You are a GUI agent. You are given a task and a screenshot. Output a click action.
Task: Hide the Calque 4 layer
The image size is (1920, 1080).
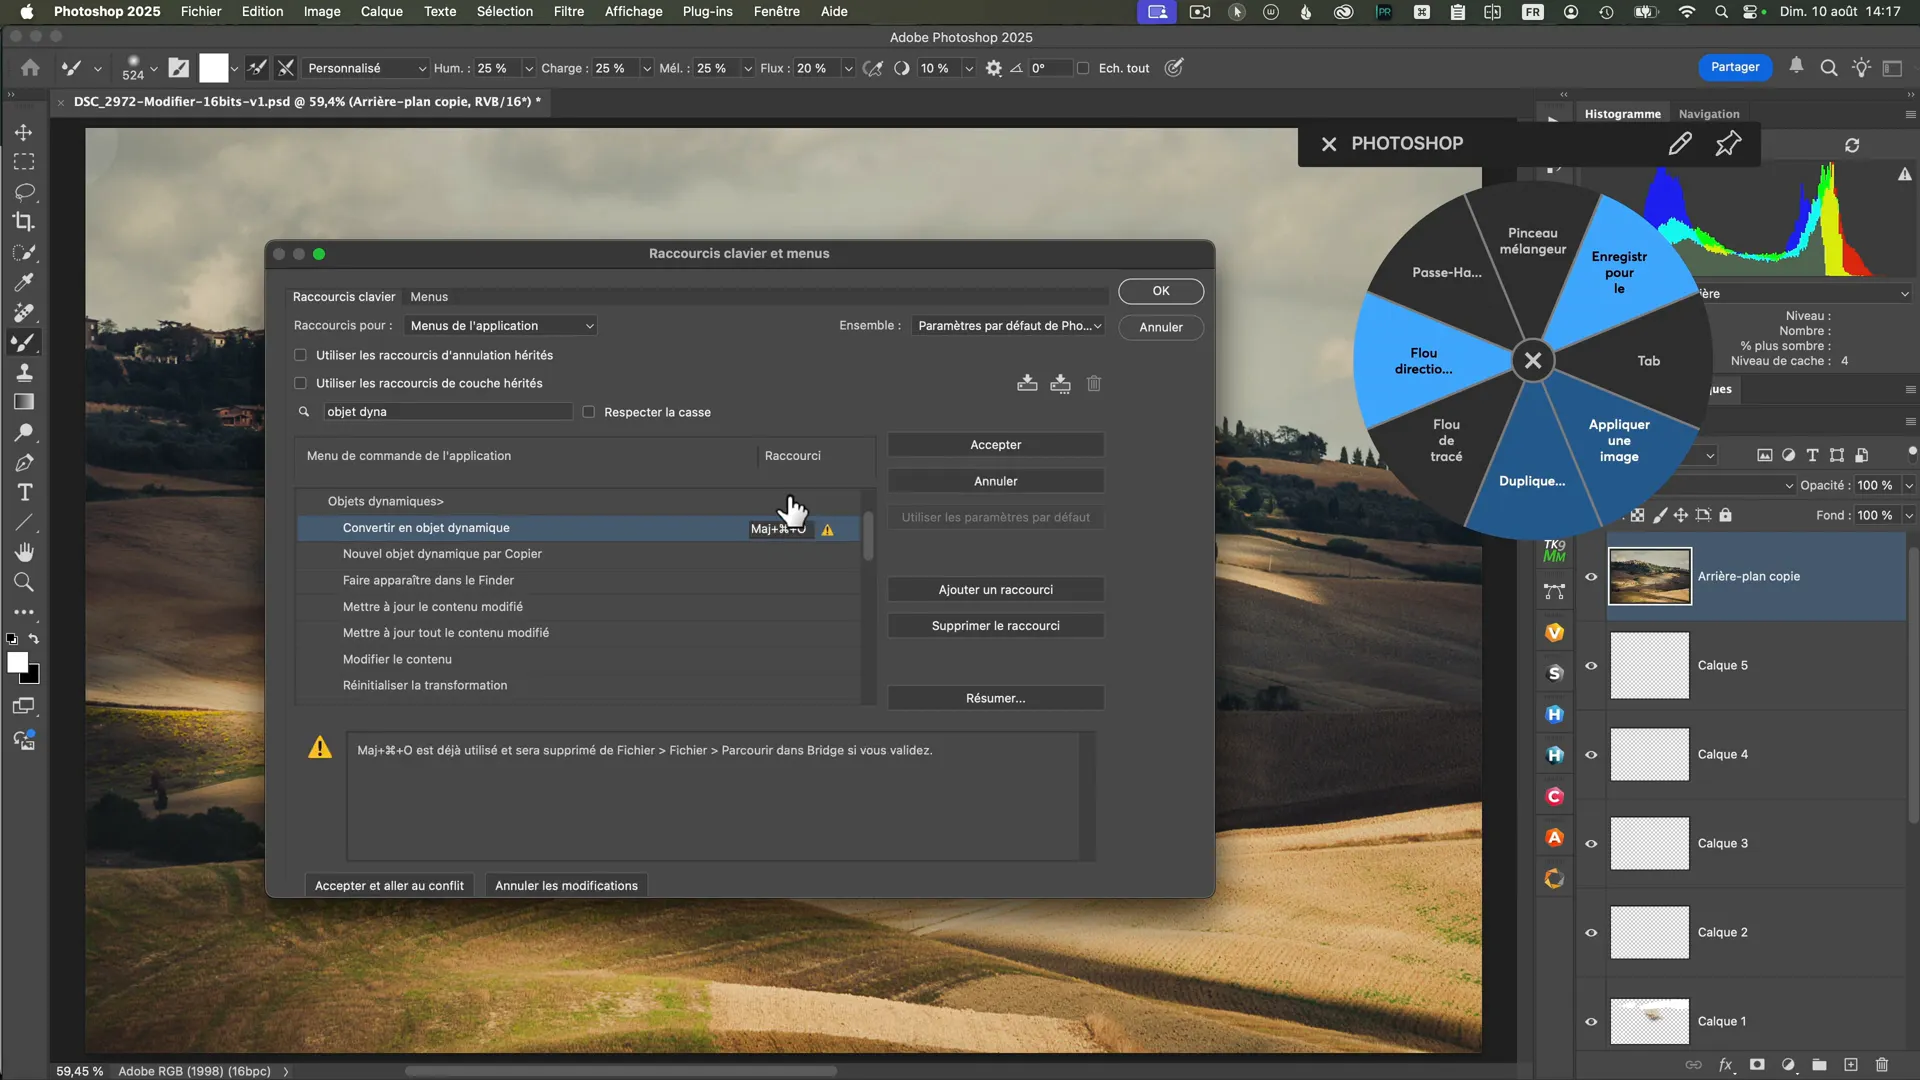tap(1591, 754)
